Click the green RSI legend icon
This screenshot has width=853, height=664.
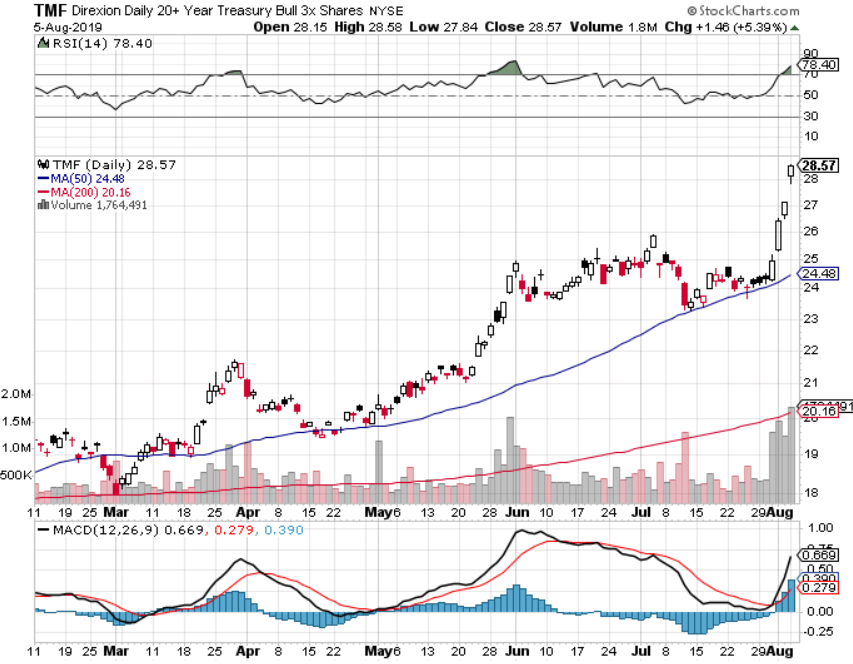[43, 43]
